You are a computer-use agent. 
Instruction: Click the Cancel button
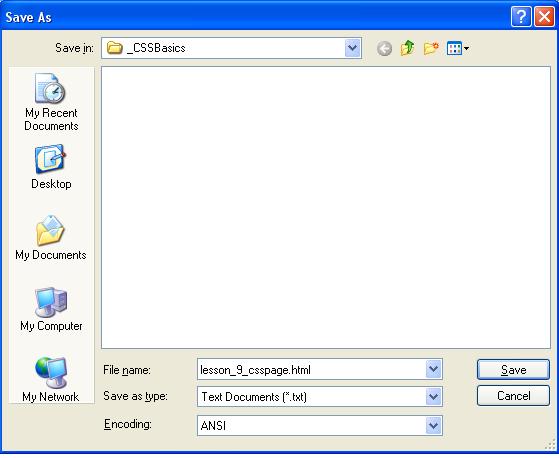tap(513, 396)
